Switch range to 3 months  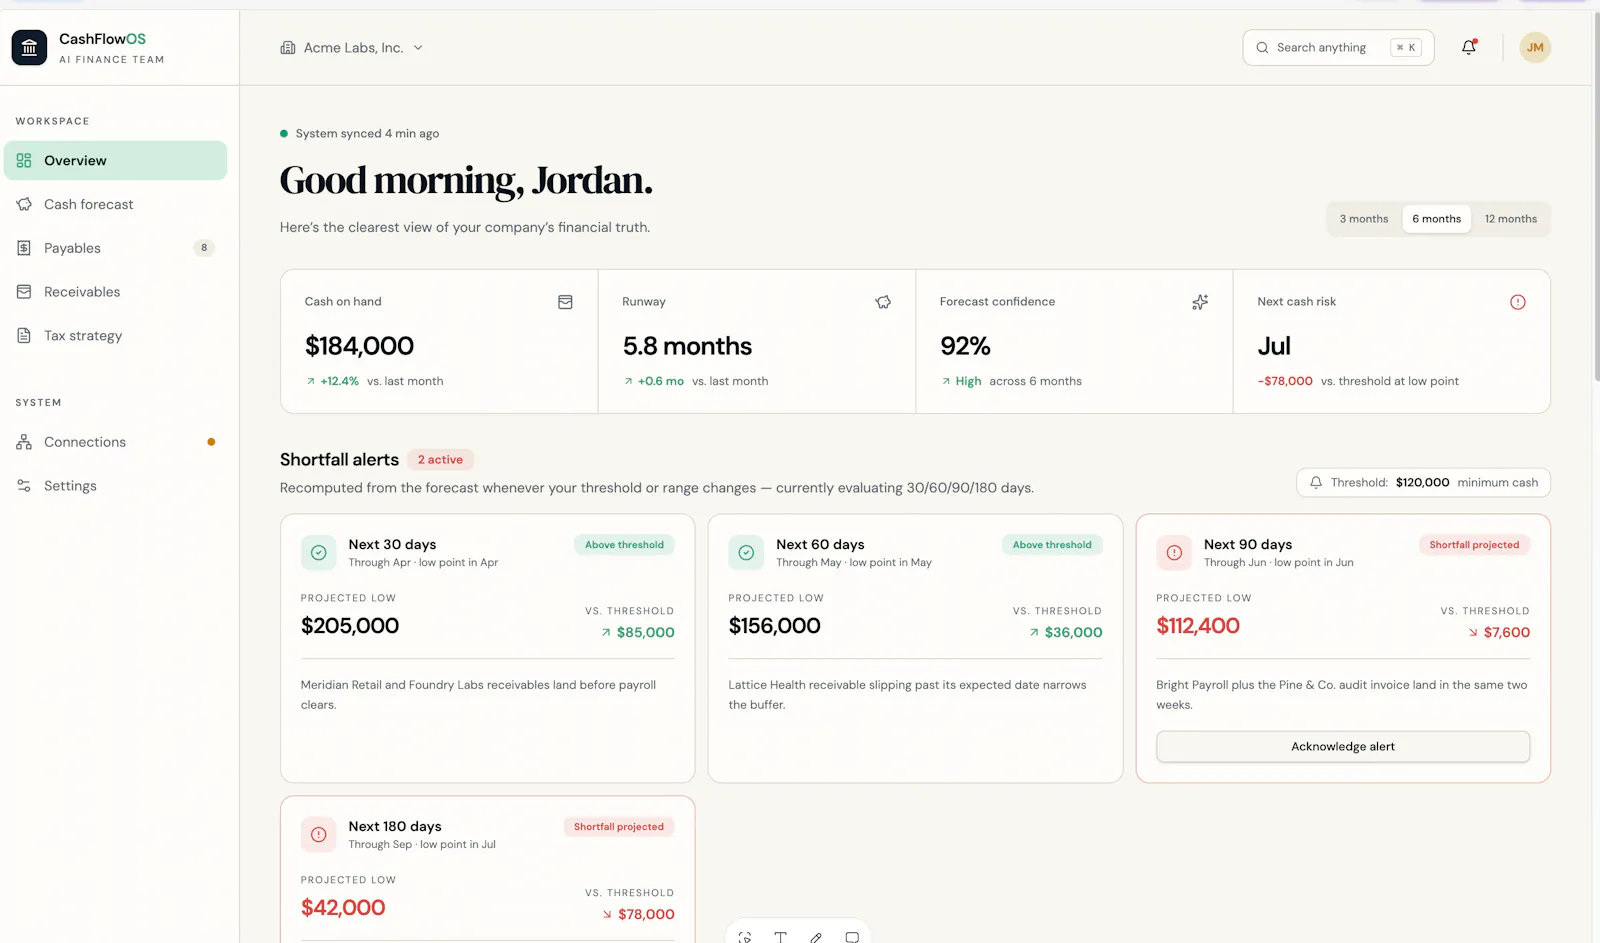click(x=1364, y=219)
